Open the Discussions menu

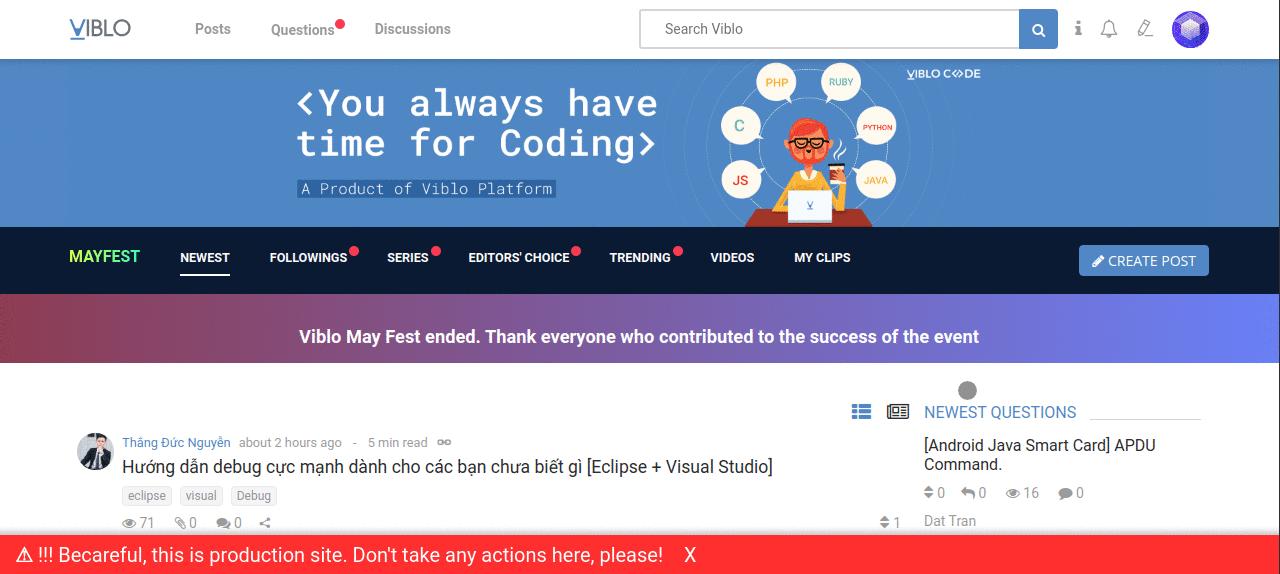pos(413,29)
